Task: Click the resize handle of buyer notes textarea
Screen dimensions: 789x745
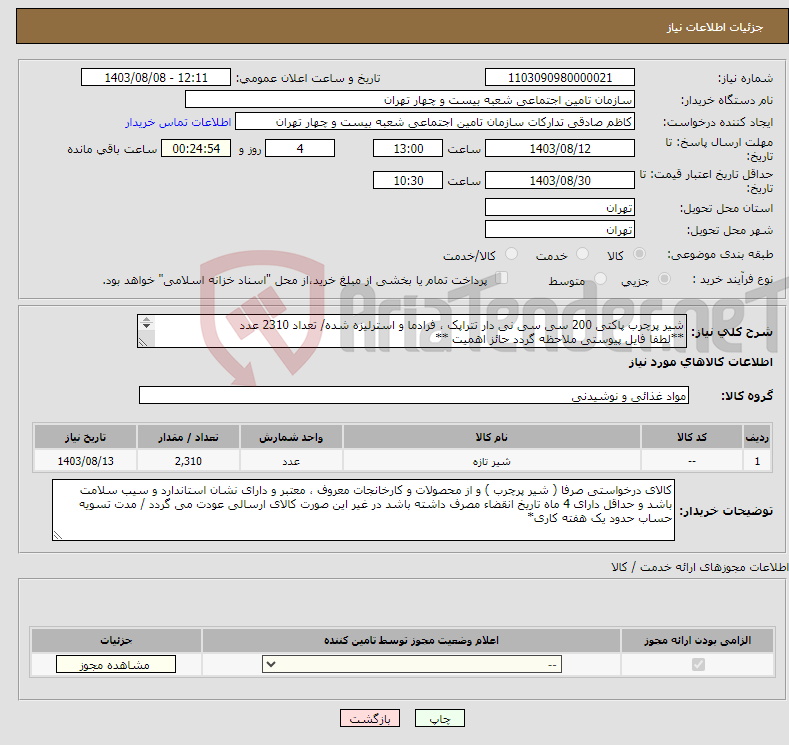Action: pos(58,535)
